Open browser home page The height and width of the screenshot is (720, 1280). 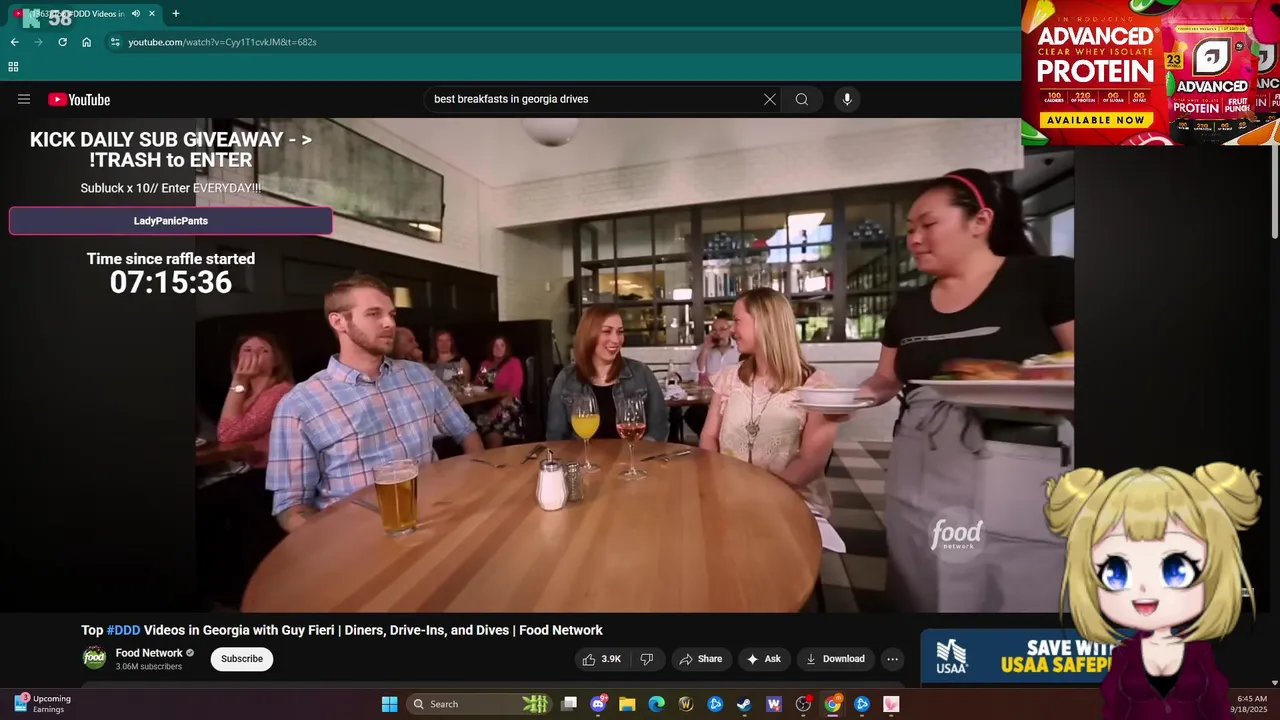pyautogui.click(x=86, y=42)
